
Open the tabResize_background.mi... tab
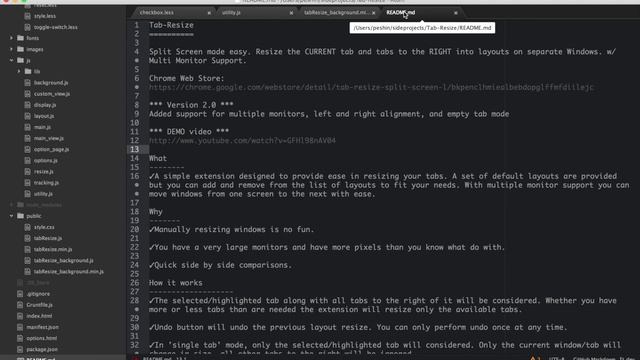pyautogui.click(x=336, y=13)
